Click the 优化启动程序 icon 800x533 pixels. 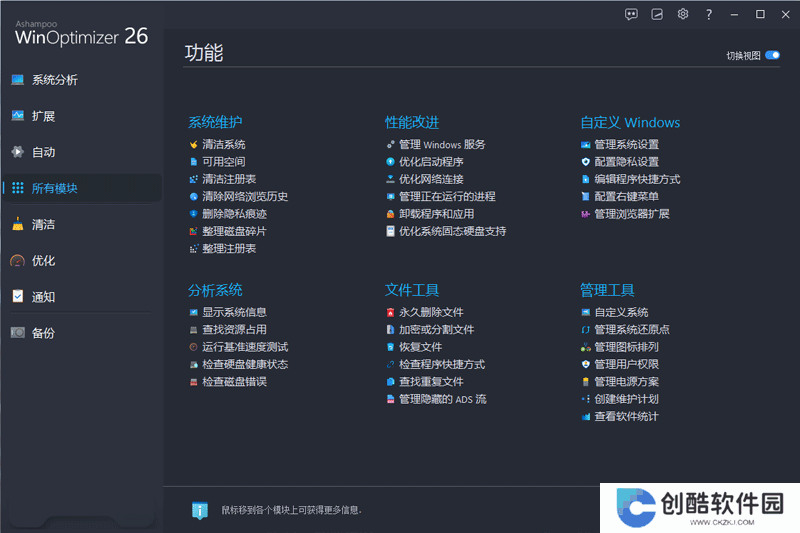tap(390, 162)
